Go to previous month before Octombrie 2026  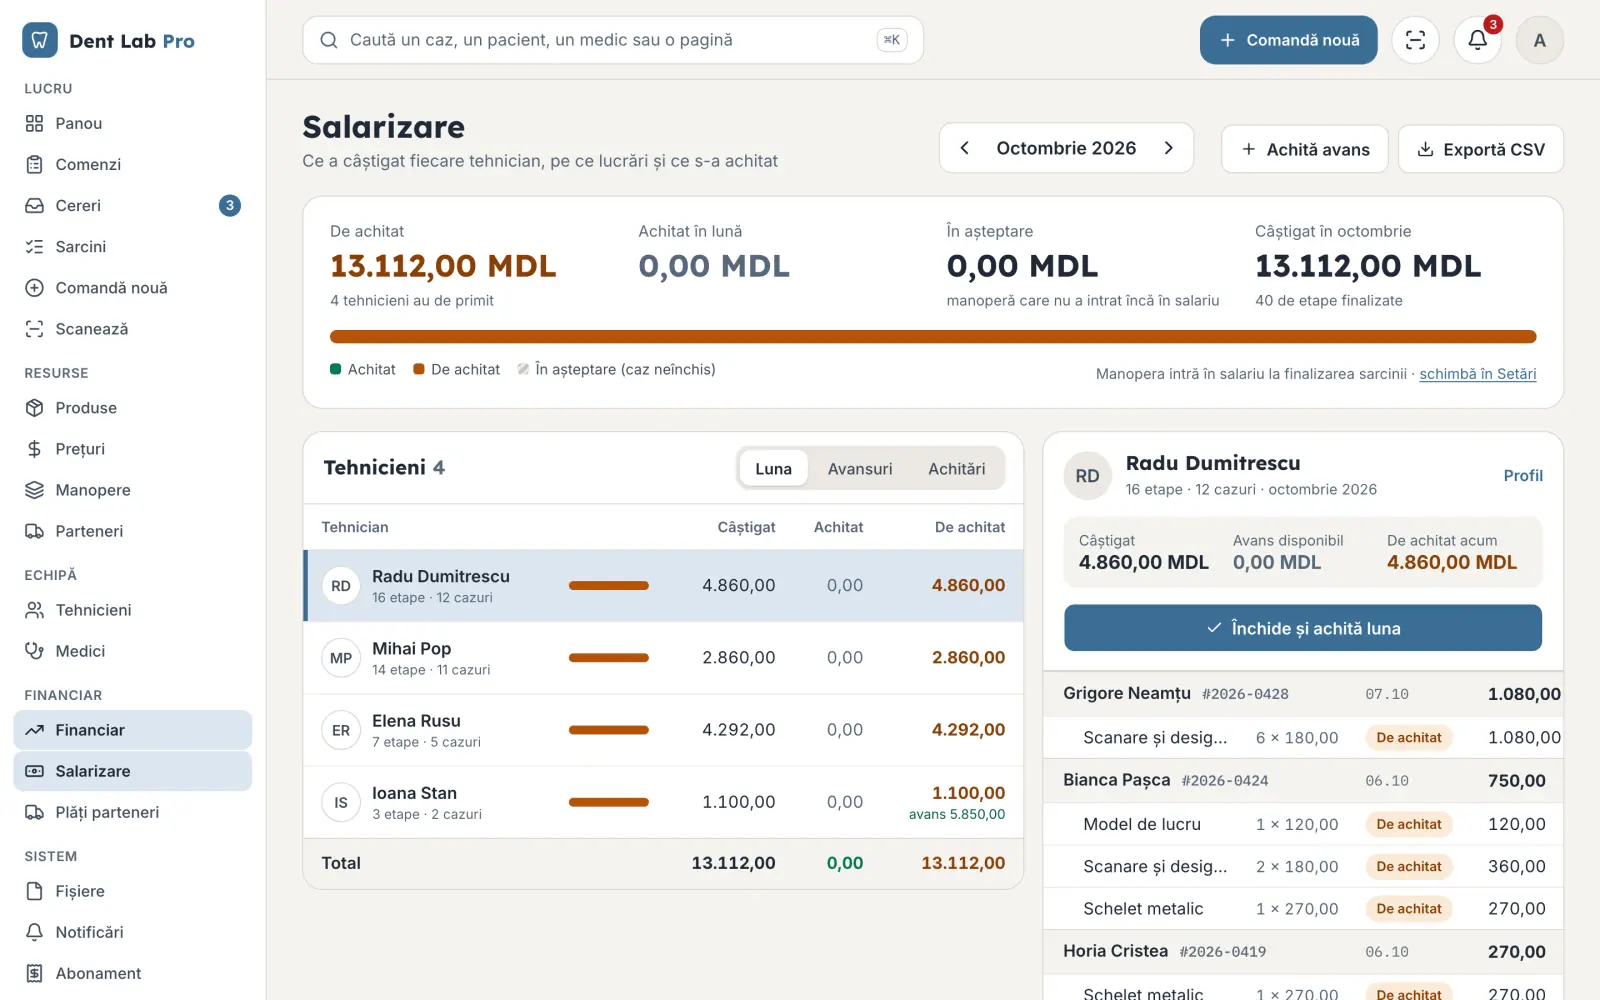click(965, 148)
